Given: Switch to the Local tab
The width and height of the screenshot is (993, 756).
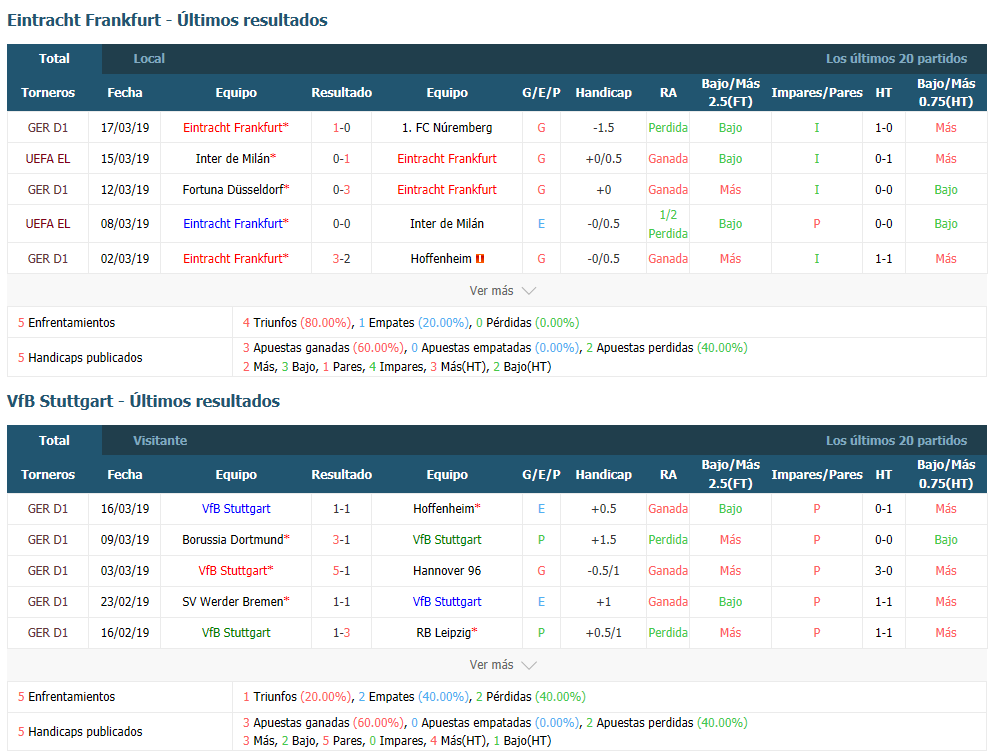Looking at the screenshot, I should click(149, 59).
